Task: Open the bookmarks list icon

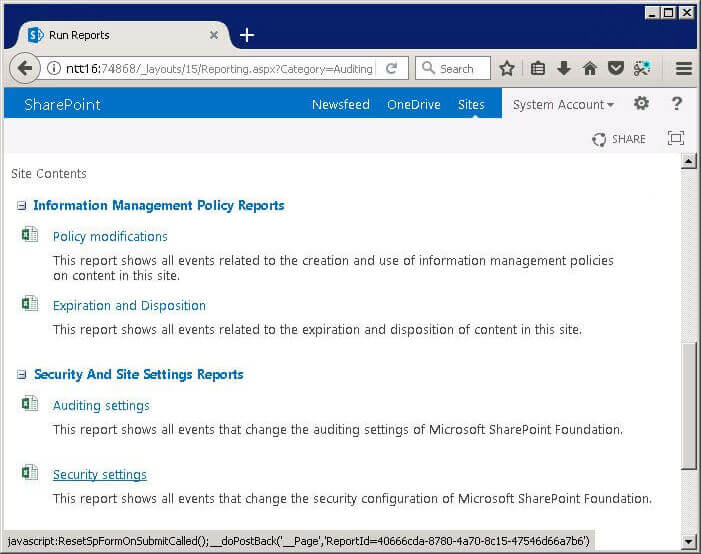Action: [x=537, y=68]
